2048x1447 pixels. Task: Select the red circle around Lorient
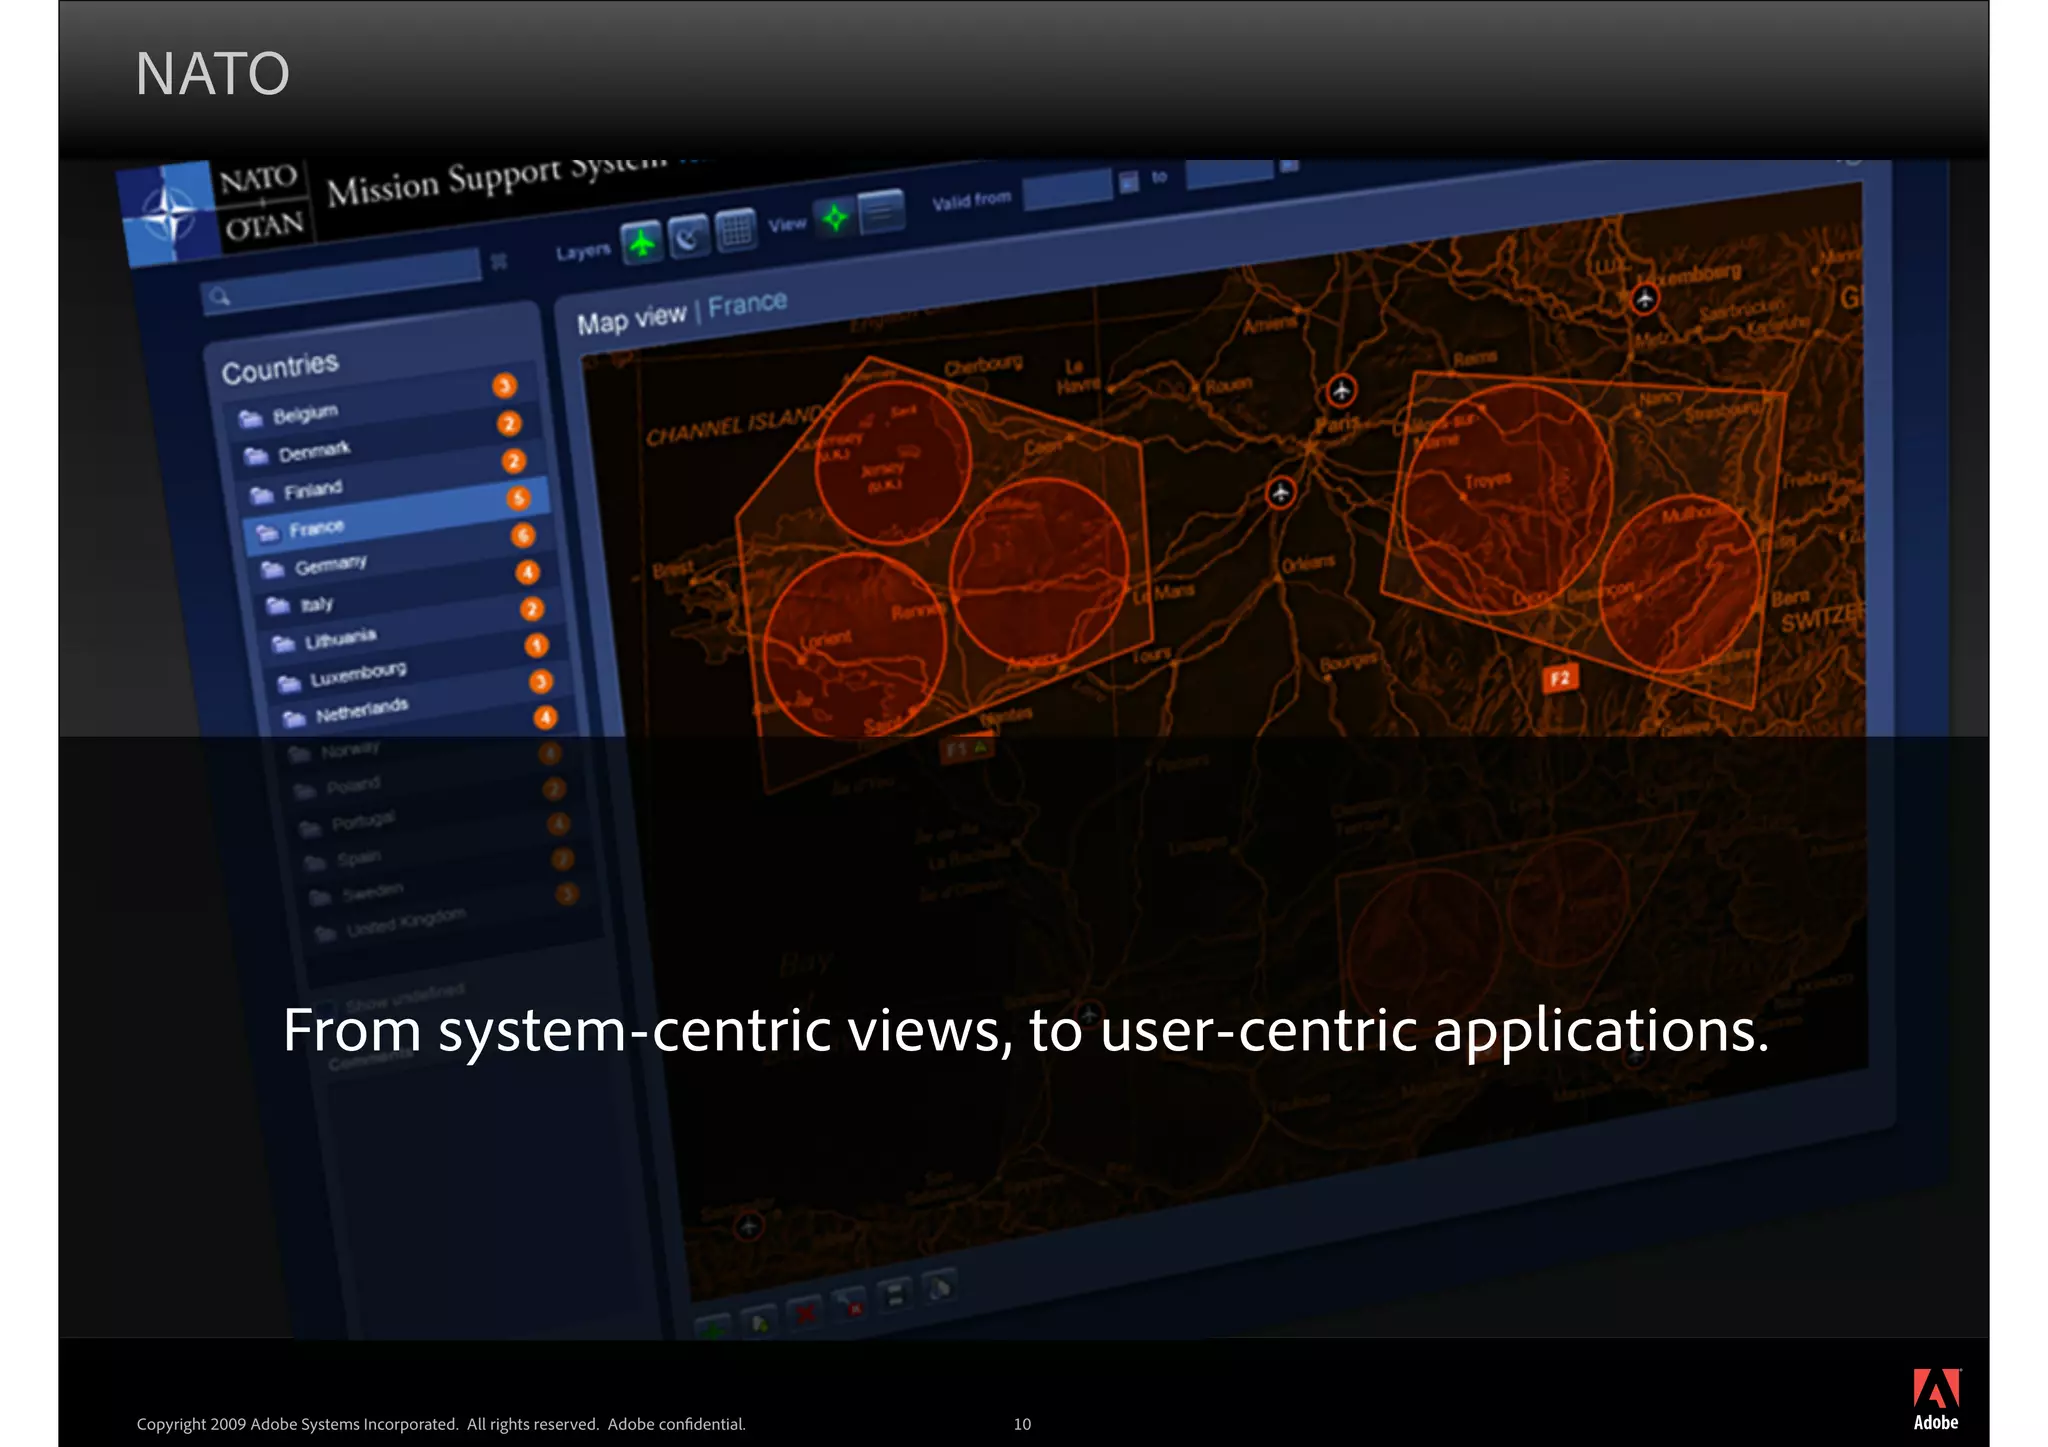coord(854,646)
